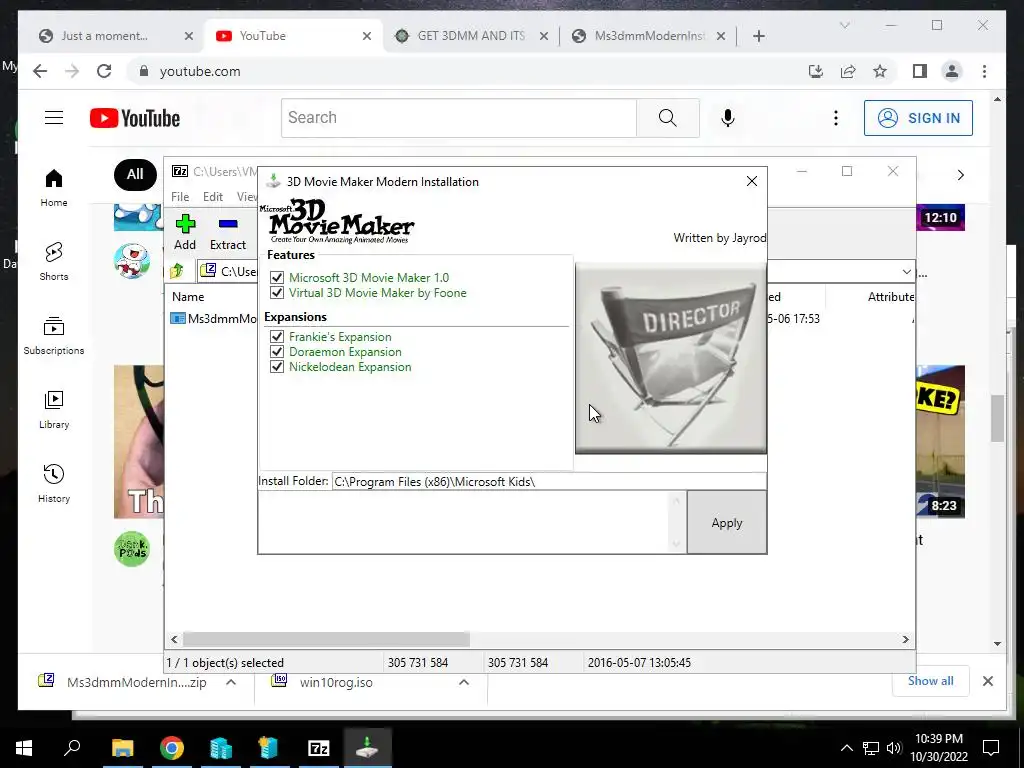Select the Ms3dmmMo file row in 7-Zip
Screen dimensions: 1024x768
click(x=214, y=319)
